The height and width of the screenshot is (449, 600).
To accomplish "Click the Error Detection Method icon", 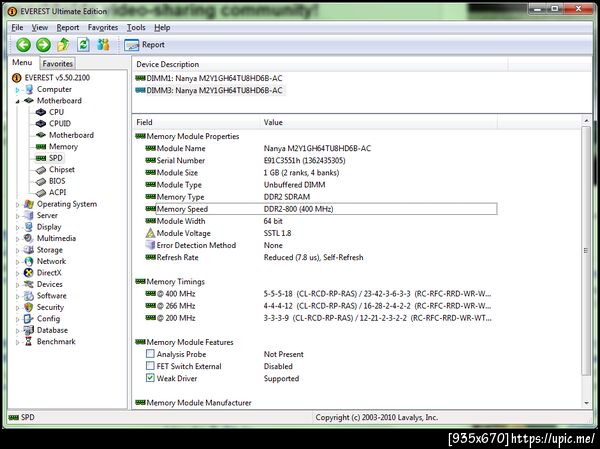I will 150,245.
